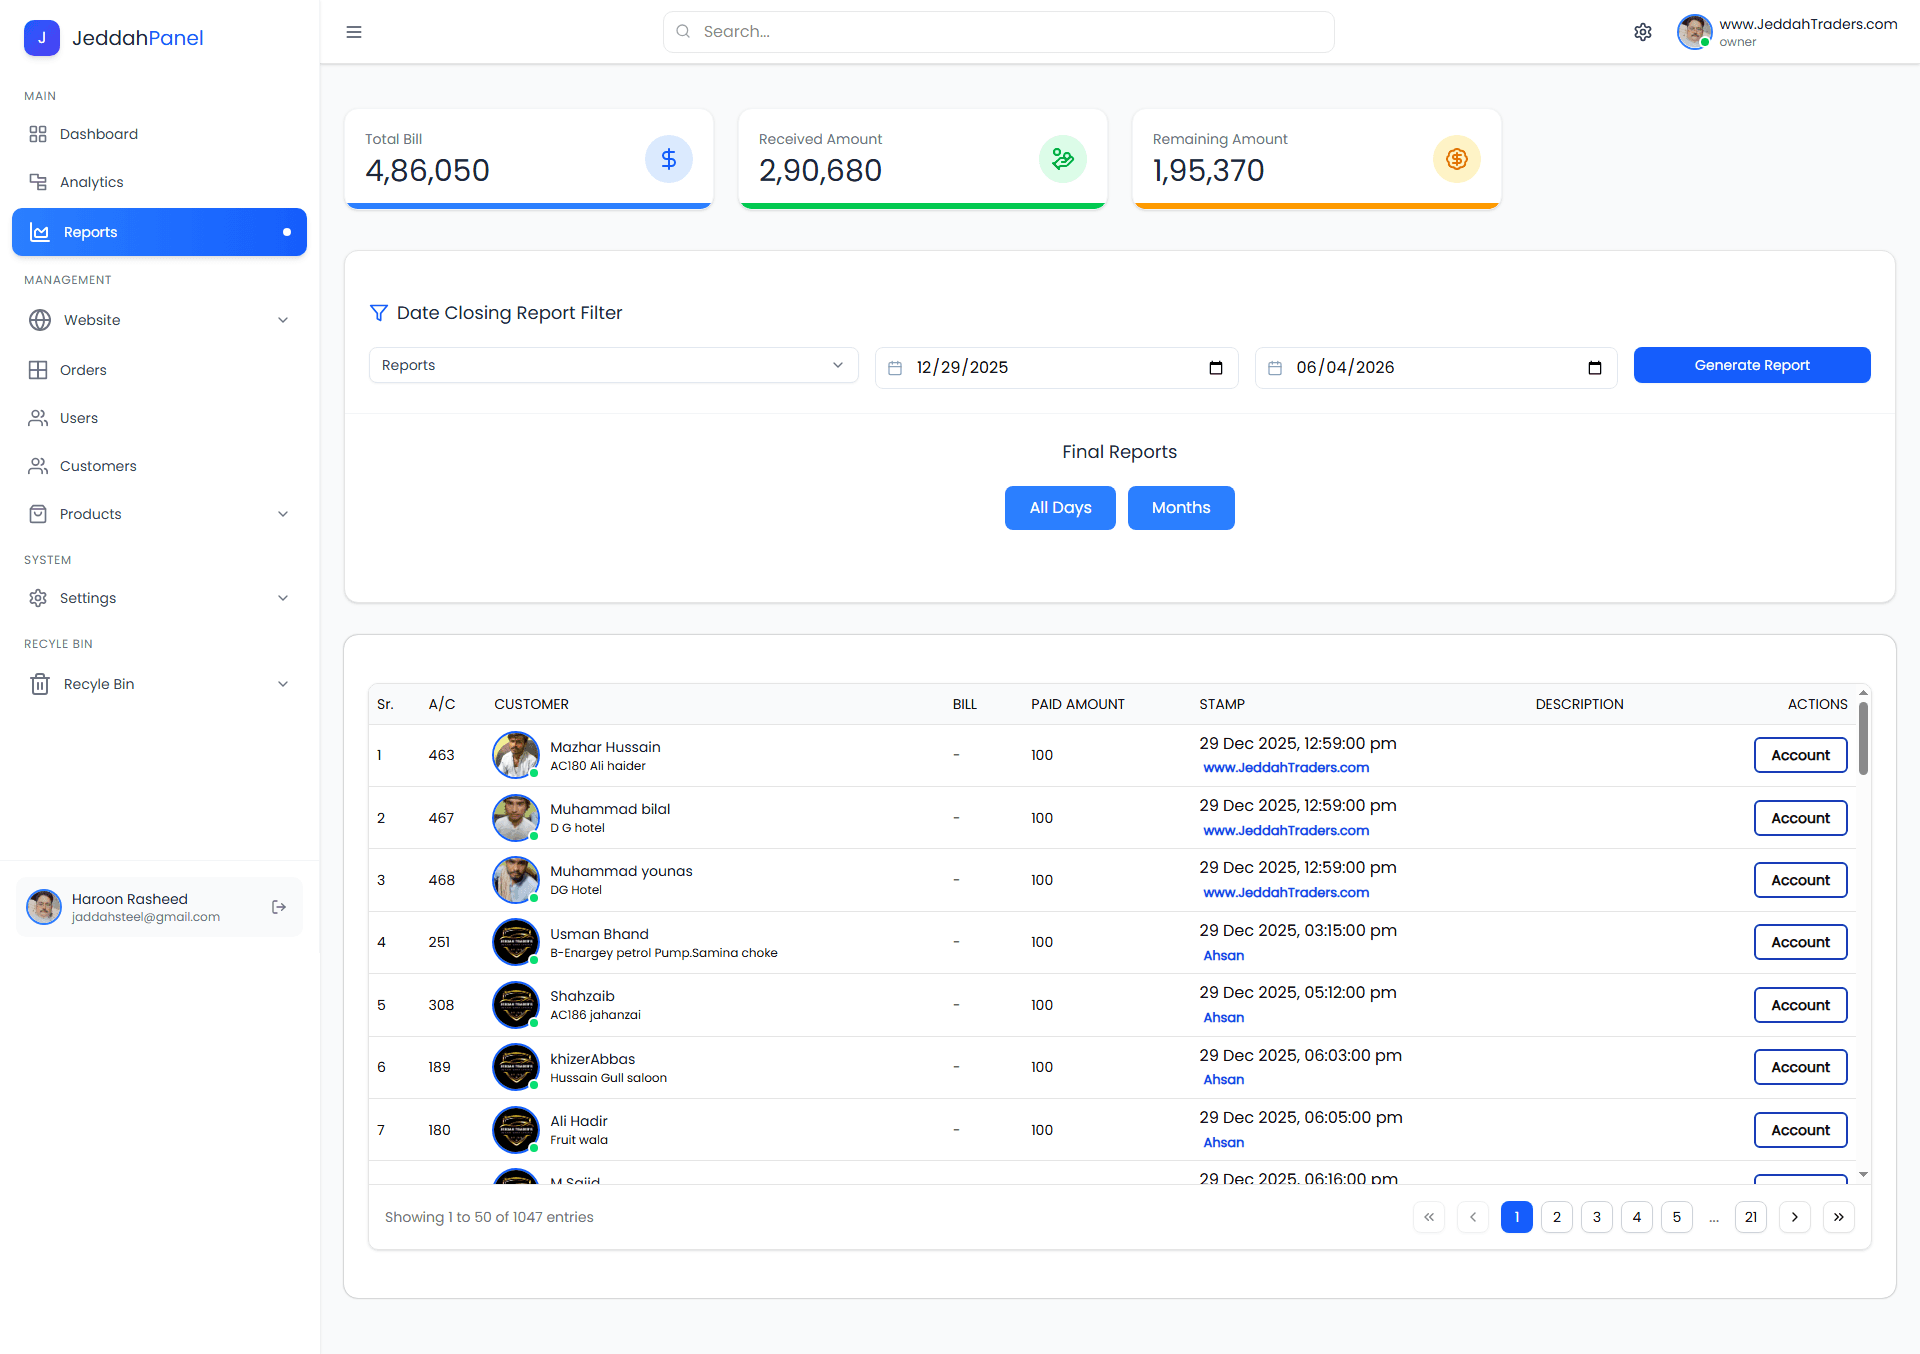Click the Website globe icon
1920x1354 pixels.
click(x=40, y=320)
